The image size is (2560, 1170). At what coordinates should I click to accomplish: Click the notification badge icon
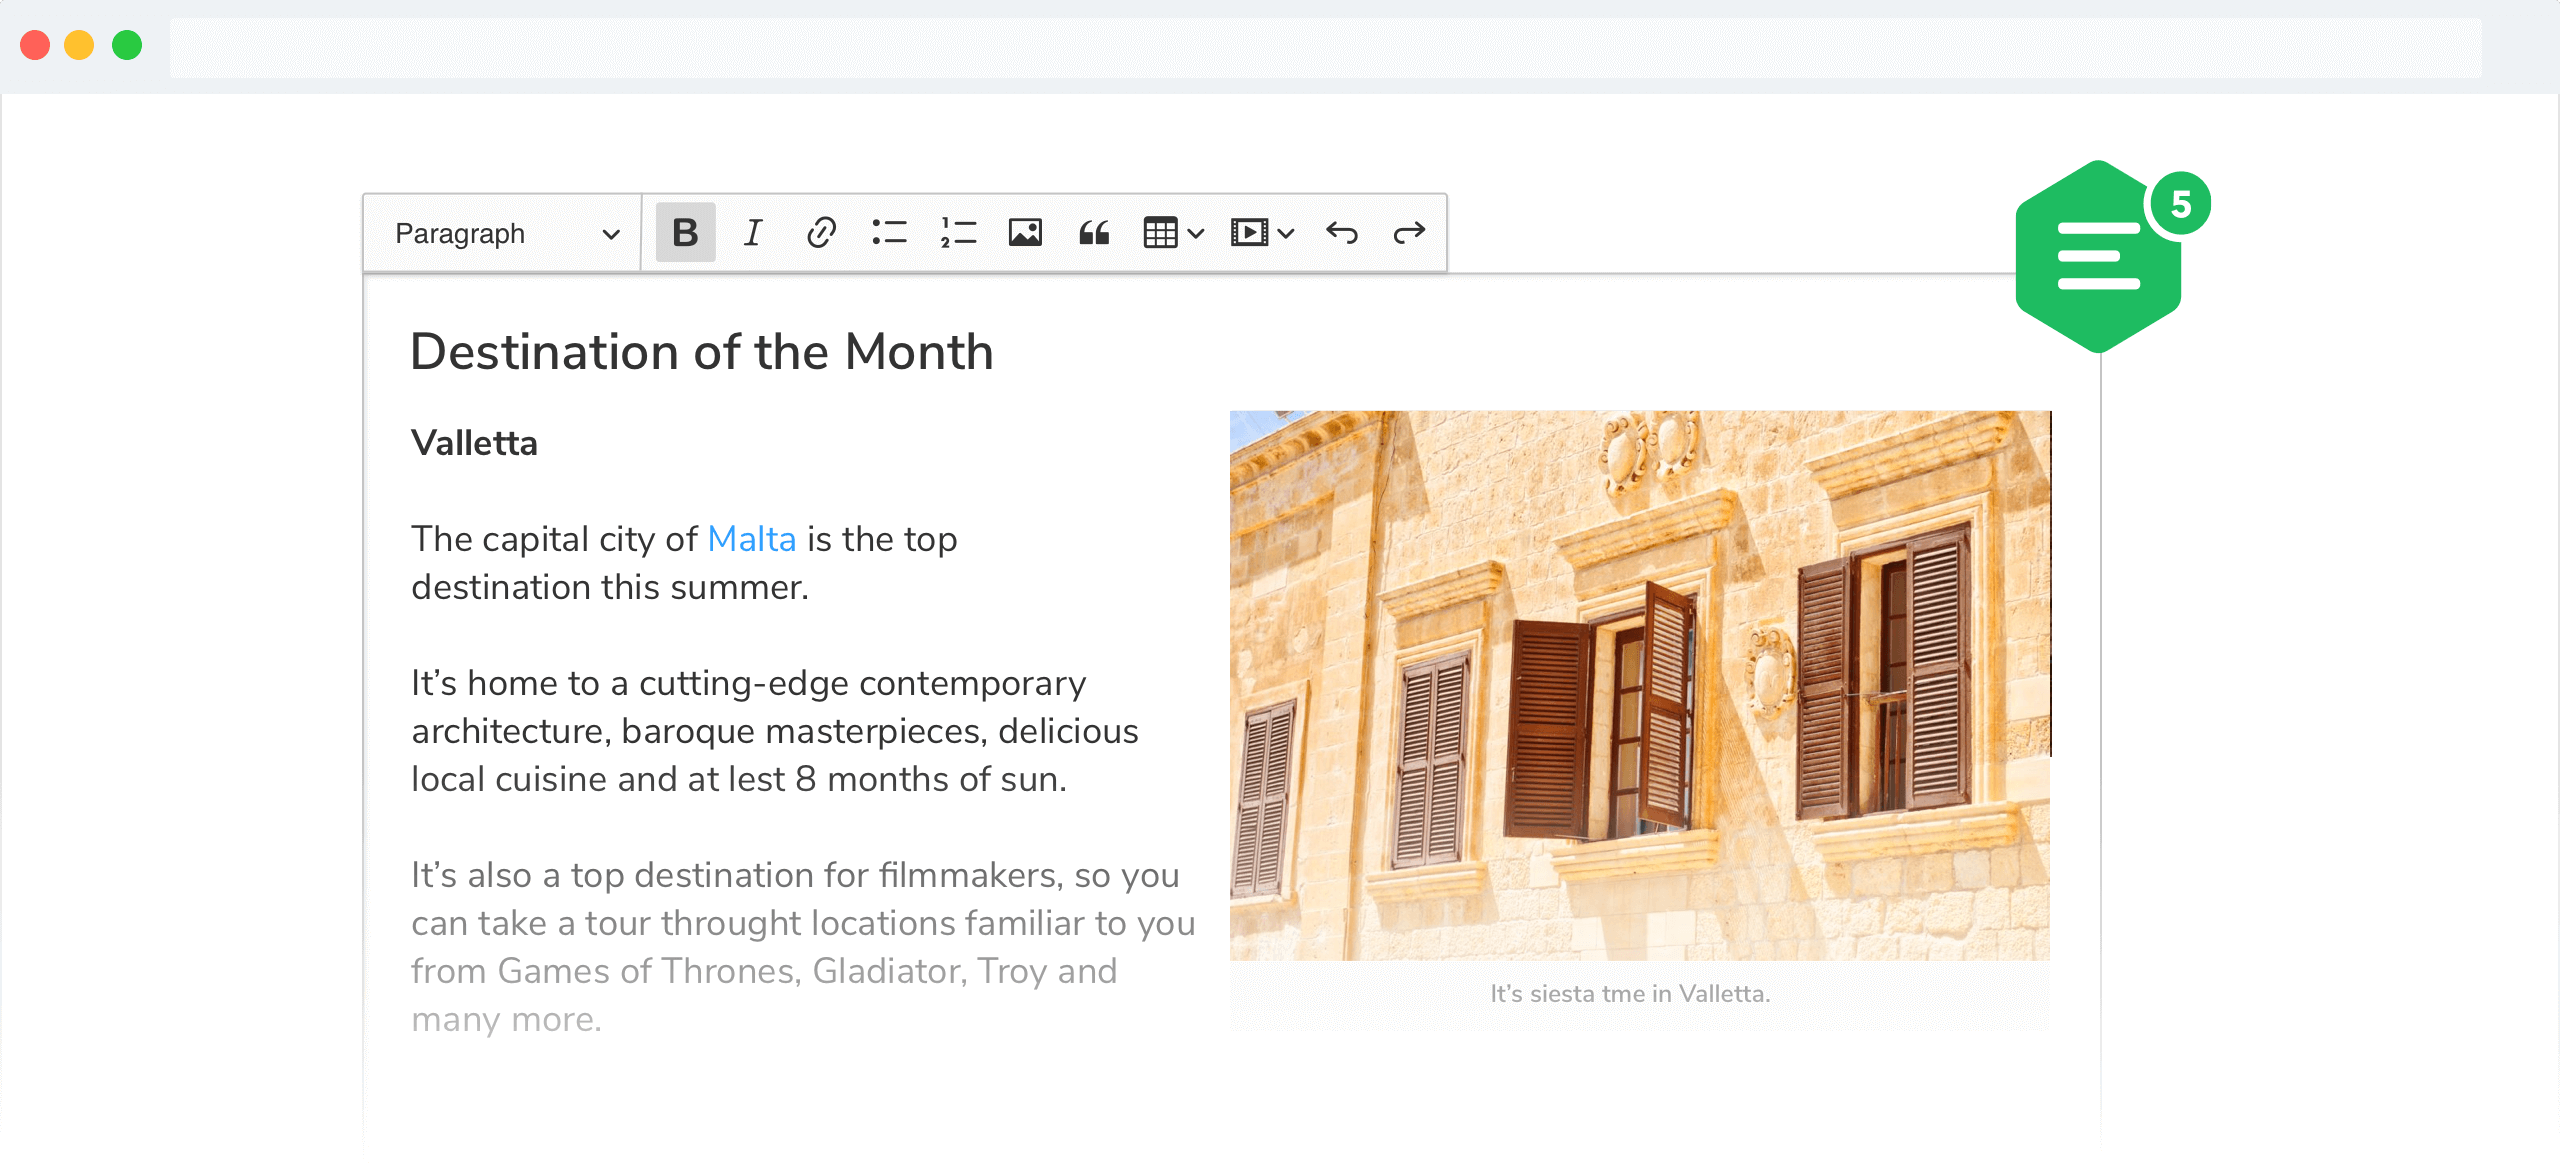(x=2181, y=199)
